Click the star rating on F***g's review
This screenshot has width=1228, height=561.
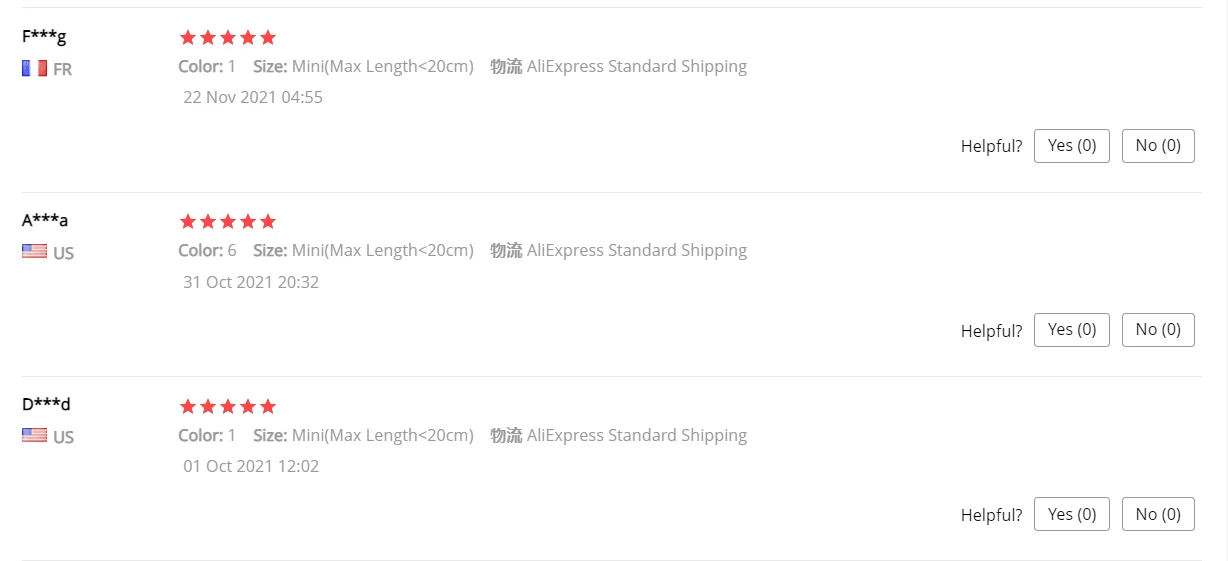(x=227, y=38)
